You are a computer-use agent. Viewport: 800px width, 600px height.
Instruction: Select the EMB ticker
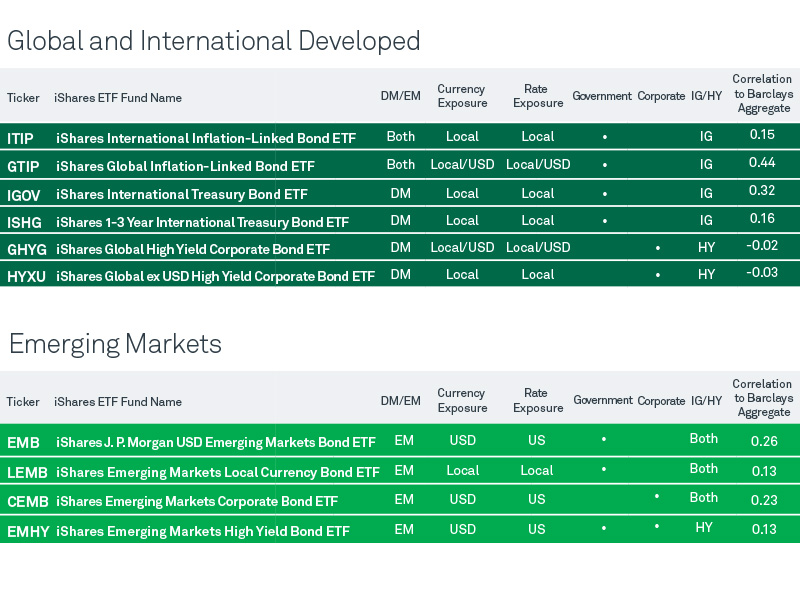(22, 442)
